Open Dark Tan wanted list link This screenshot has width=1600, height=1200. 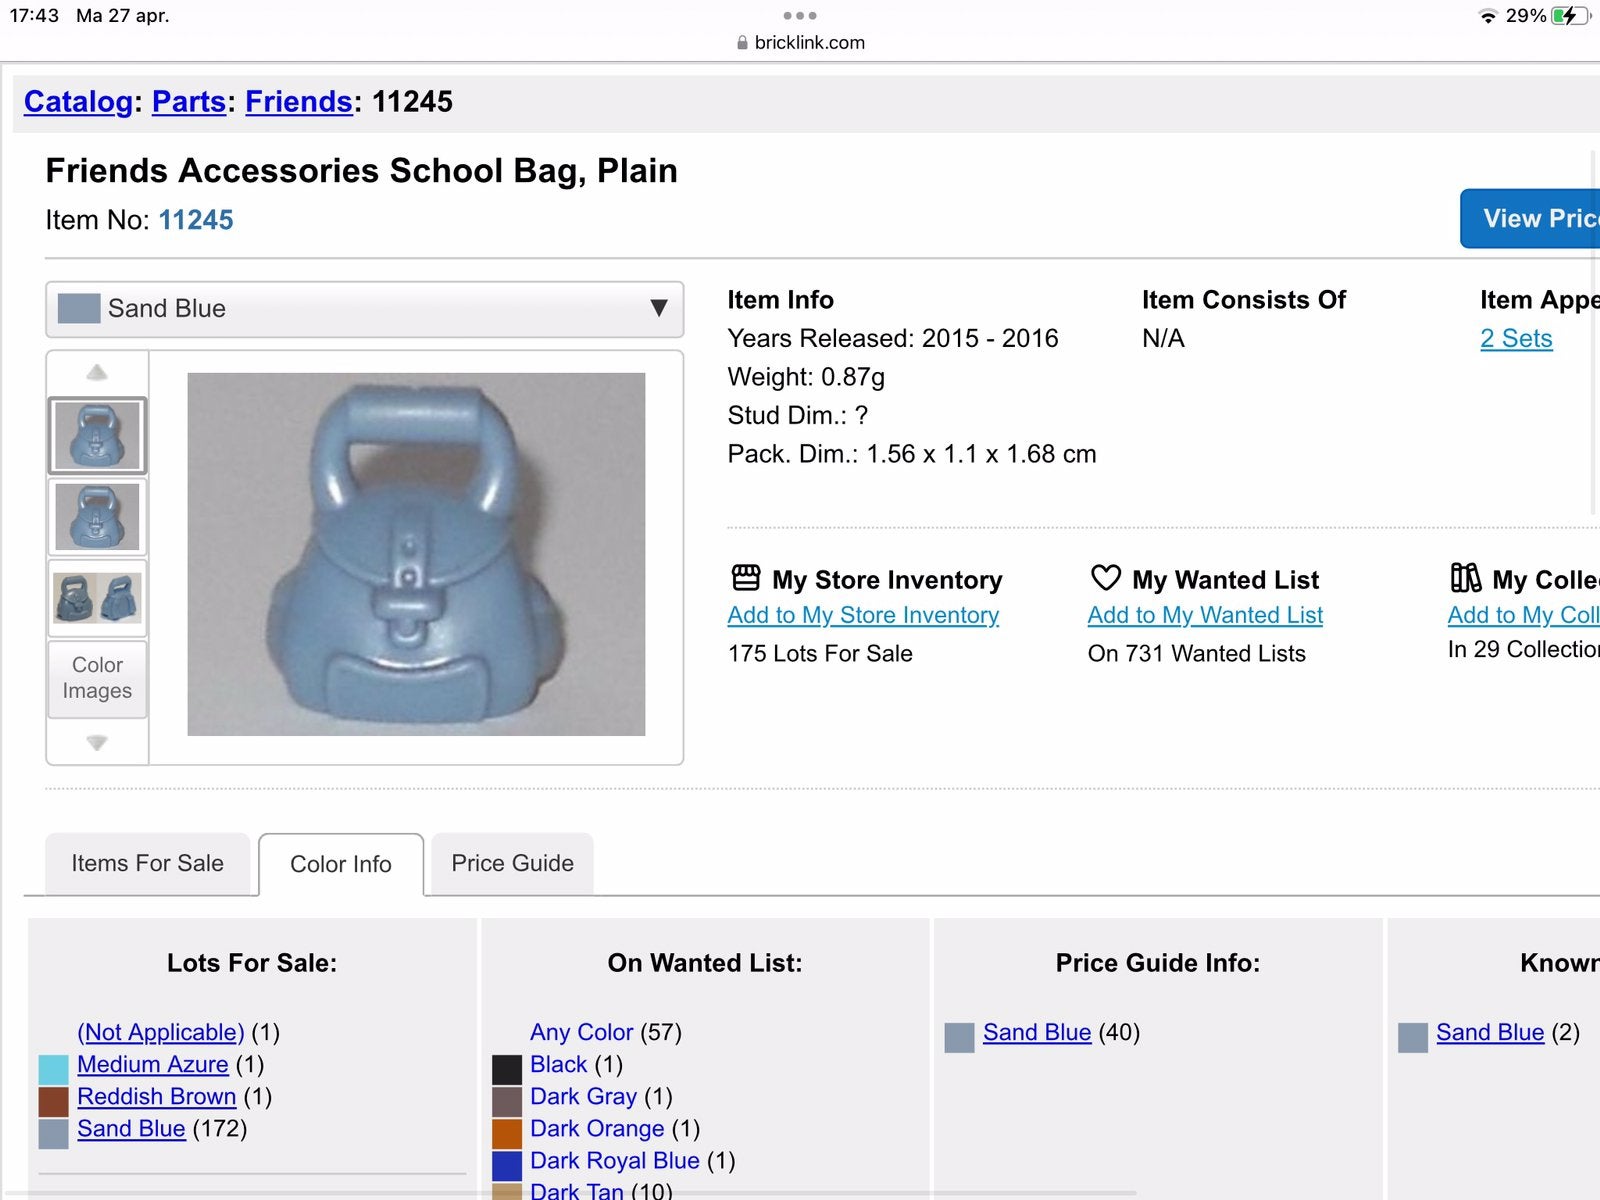click(577, 1190)
